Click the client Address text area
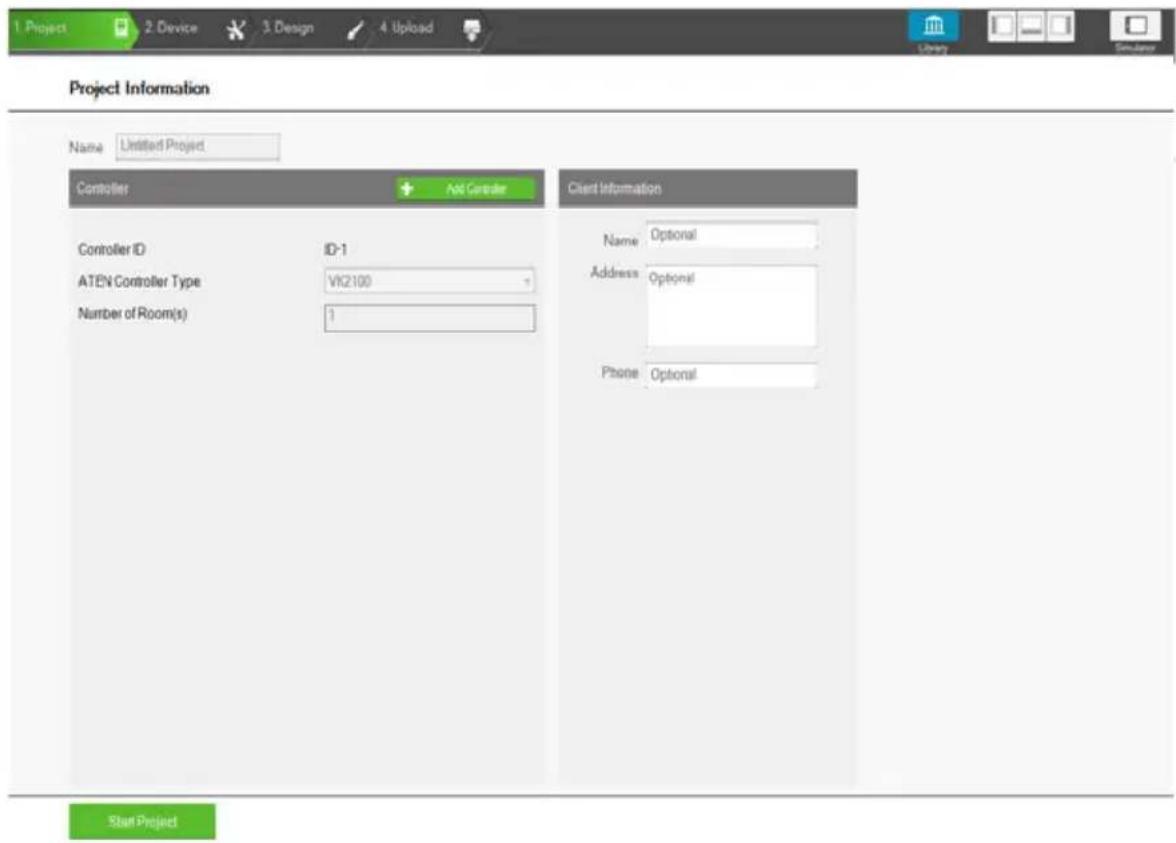The height and width of the screenshot is (843, 1176). point(731,306)
